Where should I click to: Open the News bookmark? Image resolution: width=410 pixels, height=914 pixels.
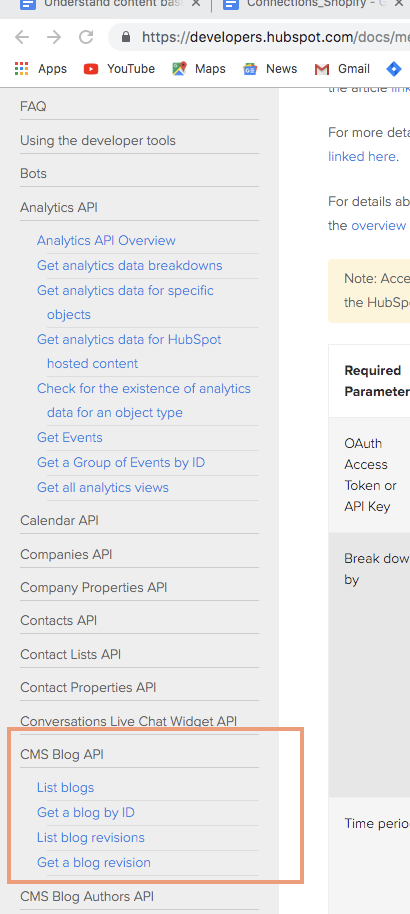click(270, 69)
